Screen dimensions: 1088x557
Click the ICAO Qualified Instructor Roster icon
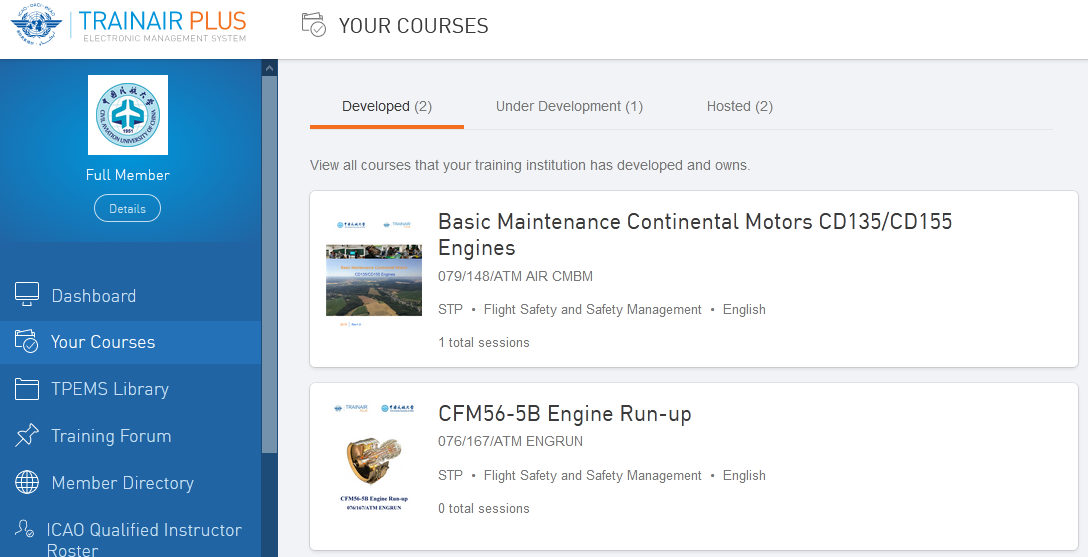click(25, 530)
